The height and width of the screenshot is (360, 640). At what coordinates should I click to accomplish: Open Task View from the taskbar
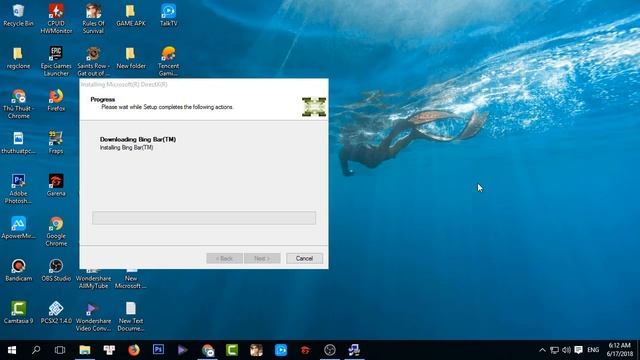click(60, 350)
